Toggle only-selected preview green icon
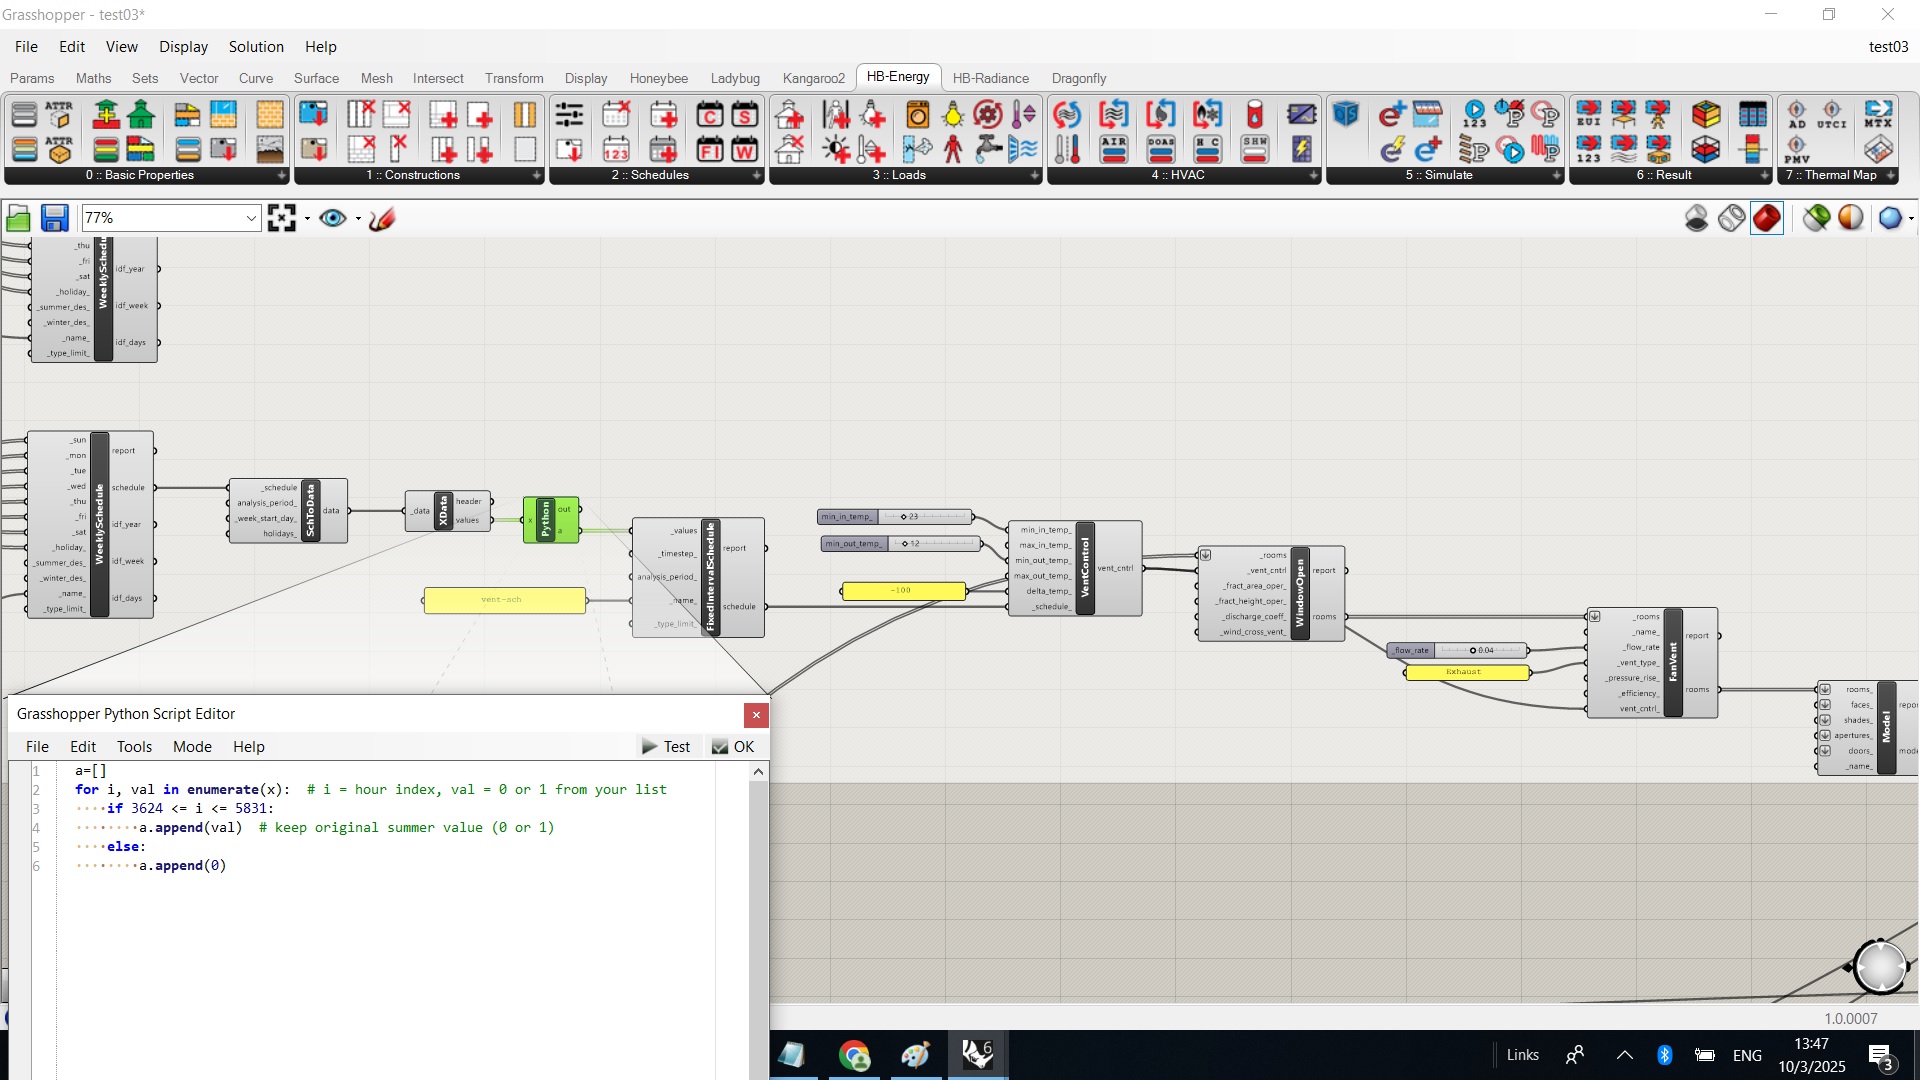Screen dimensions: 1920x1080 1816,218
